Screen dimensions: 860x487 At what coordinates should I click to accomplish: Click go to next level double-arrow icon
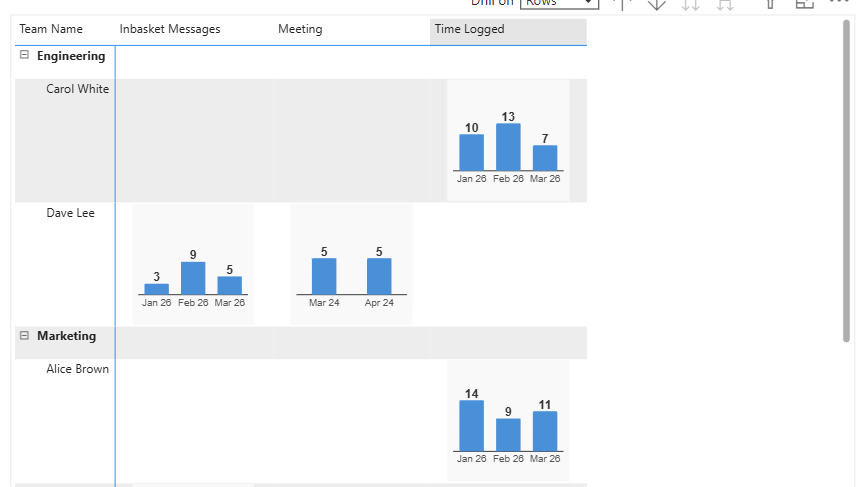(691, 4)
